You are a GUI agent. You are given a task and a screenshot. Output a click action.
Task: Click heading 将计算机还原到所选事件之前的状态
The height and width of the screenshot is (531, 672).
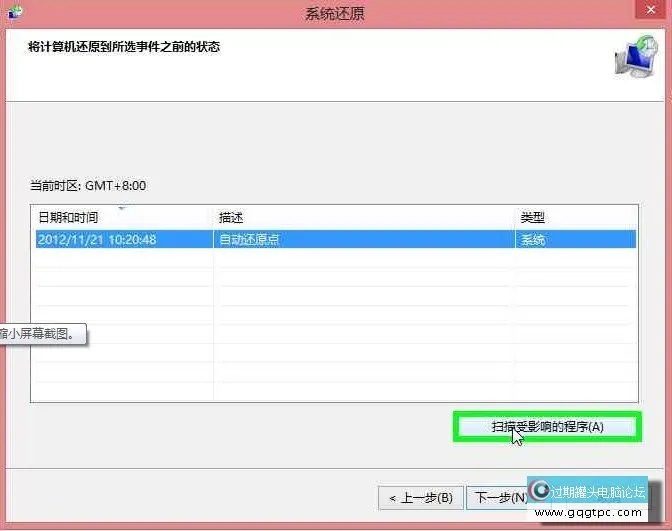[x=124, y=46]
